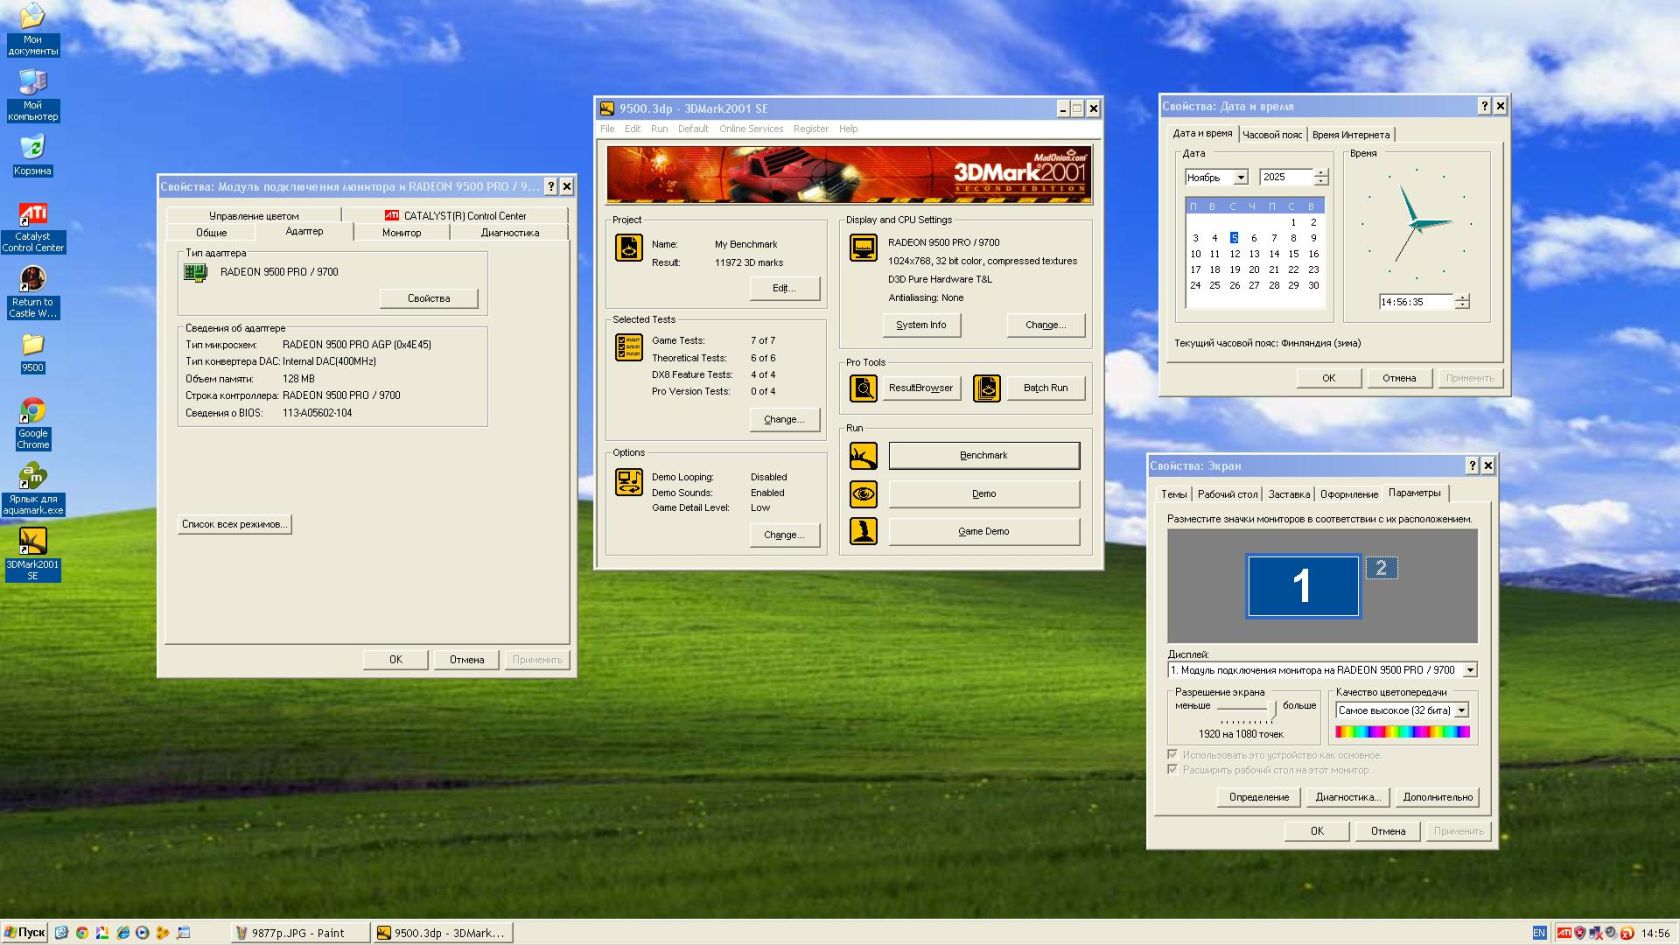Click the System Info button
Viewport: 1680px width, 945px height.
[x=921, y=325]
